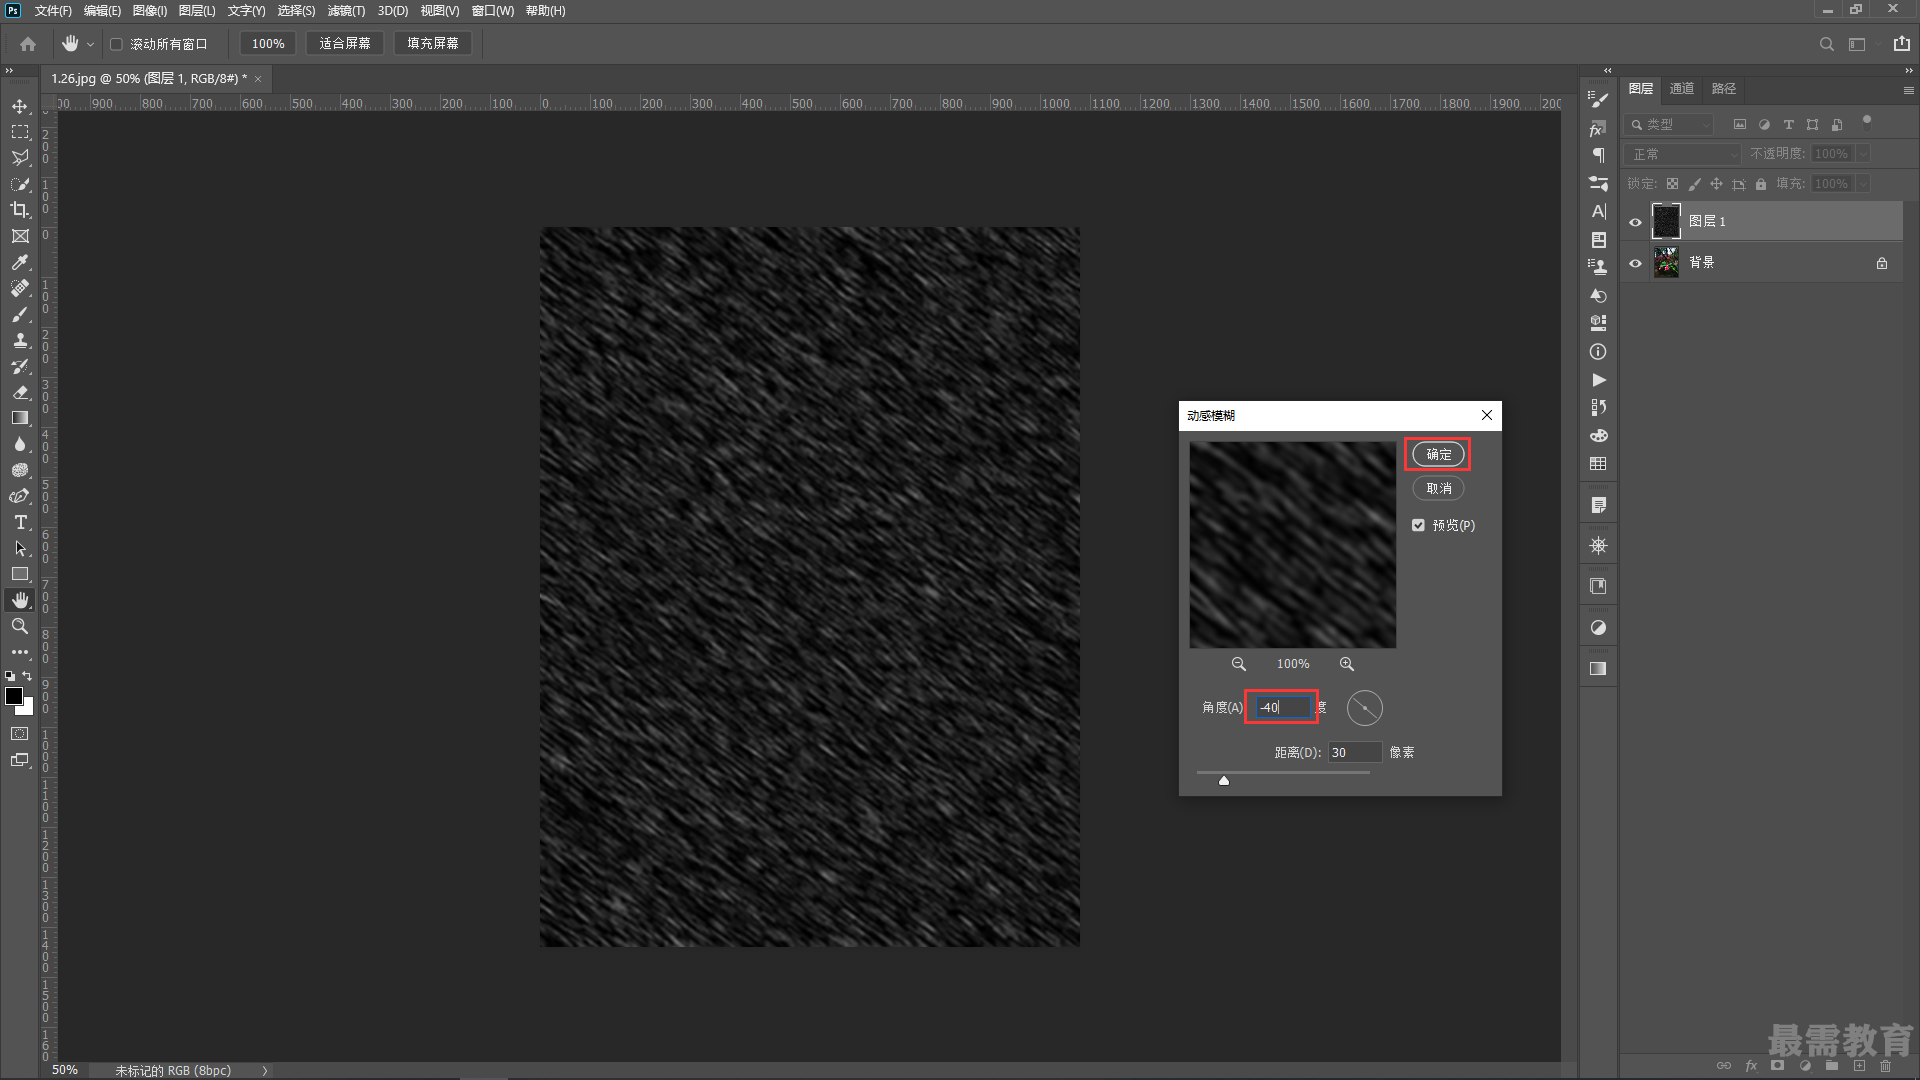Select the History Brush tool
This screenshot has width=1920, height=1080.
(x=20, y=366)
